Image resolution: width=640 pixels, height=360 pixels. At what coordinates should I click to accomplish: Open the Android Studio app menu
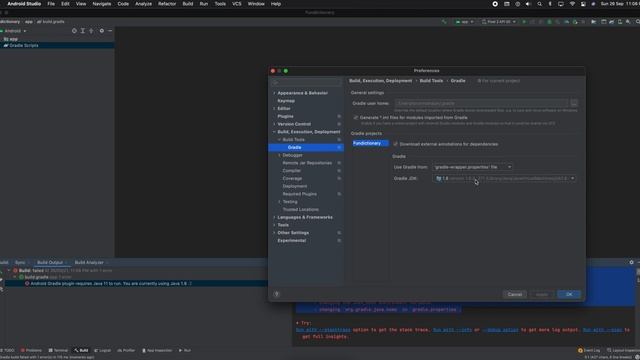24,4
